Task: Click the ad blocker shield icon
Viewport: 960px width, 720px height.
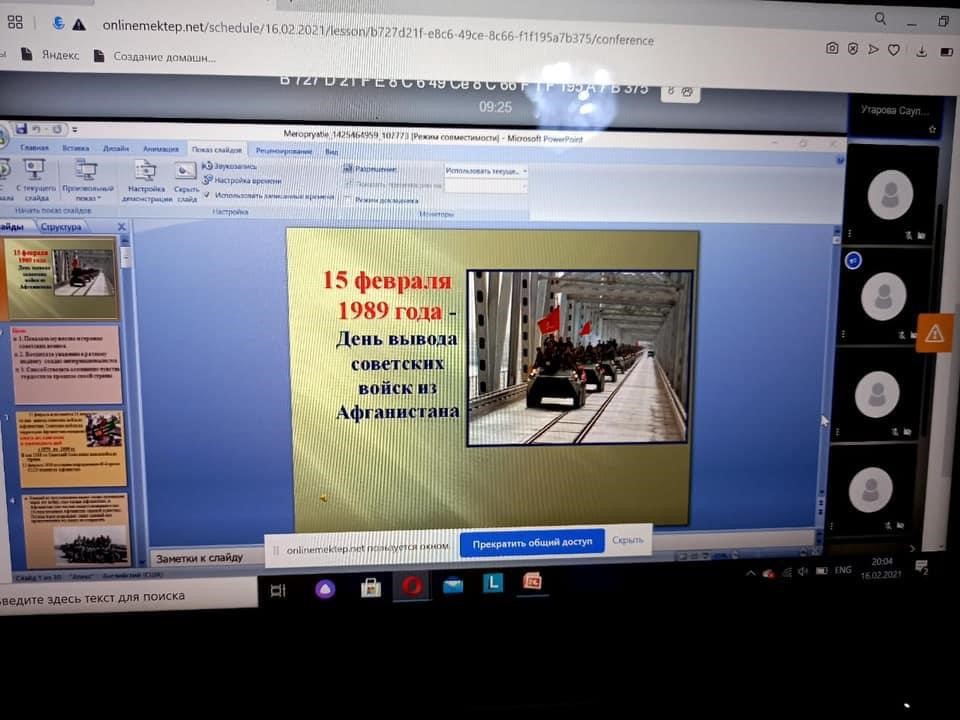Action: click(853, 49)
